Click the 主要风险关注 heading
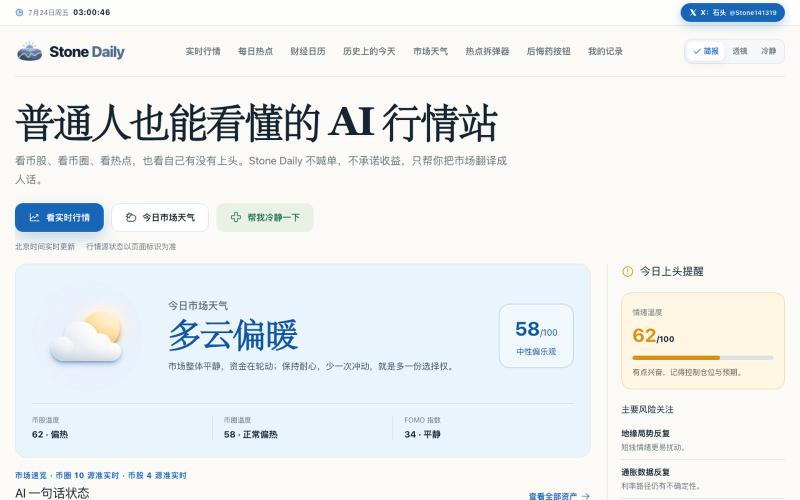The width and height of the screenshot is (800, 500). (x=647, y=409)
